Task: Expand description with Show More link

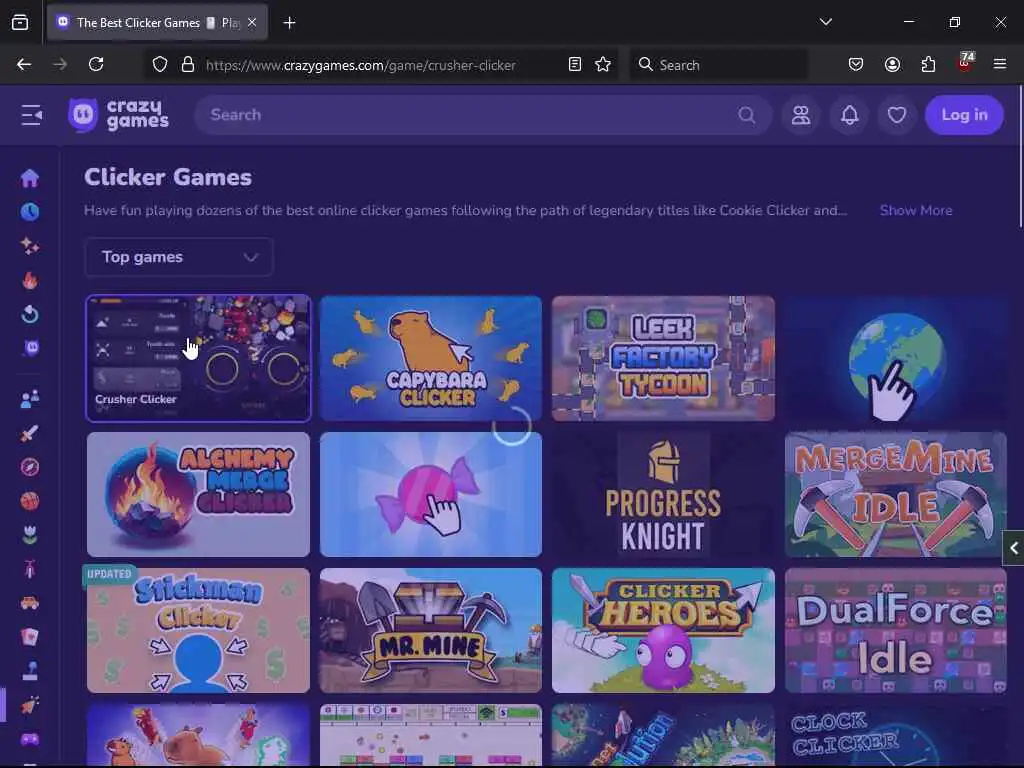Action: [x=916, y=210]
